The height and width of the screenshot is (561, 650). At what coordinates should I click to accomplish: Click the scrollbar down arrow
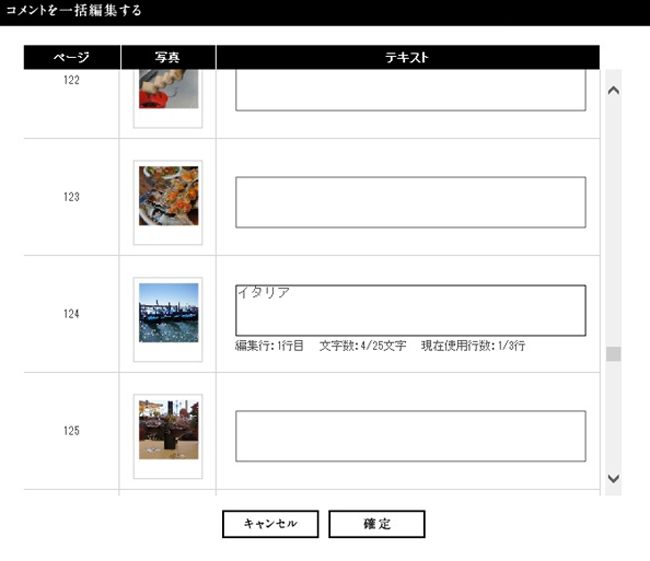click(614, 478)
